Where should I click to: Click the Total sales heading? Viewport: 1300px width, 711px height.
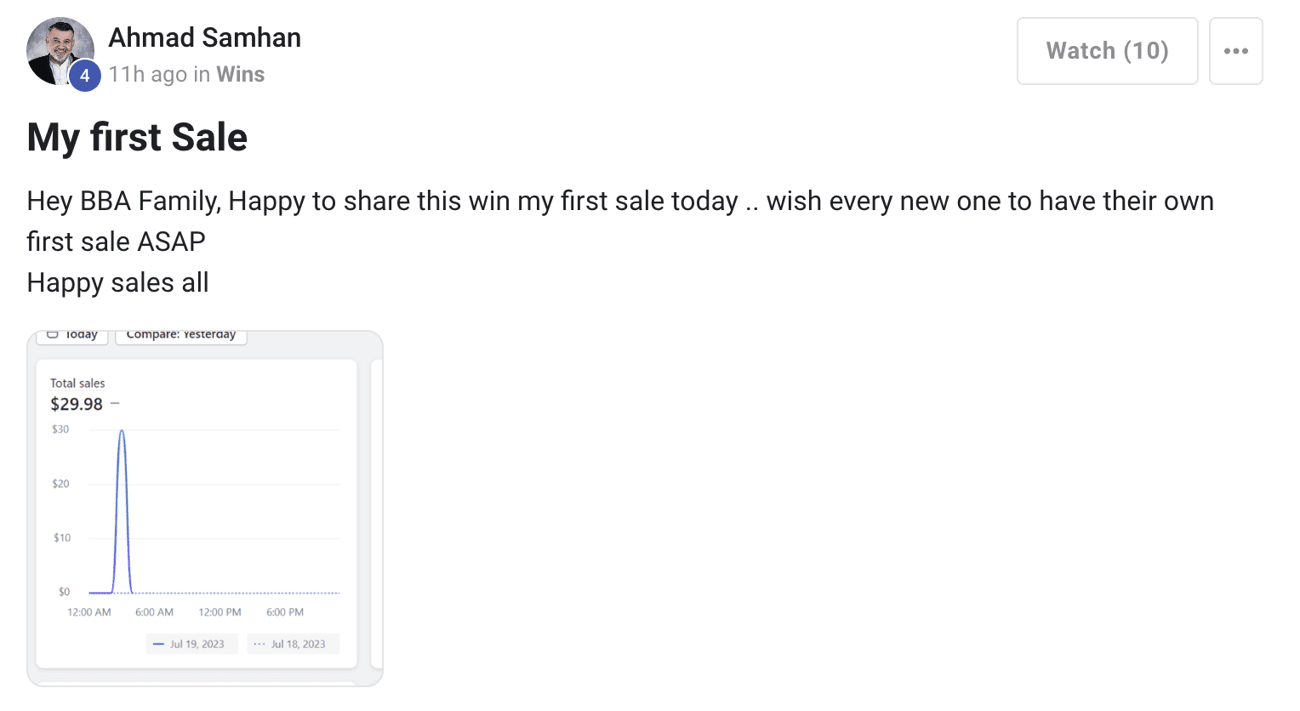click(x=77, y=383)
